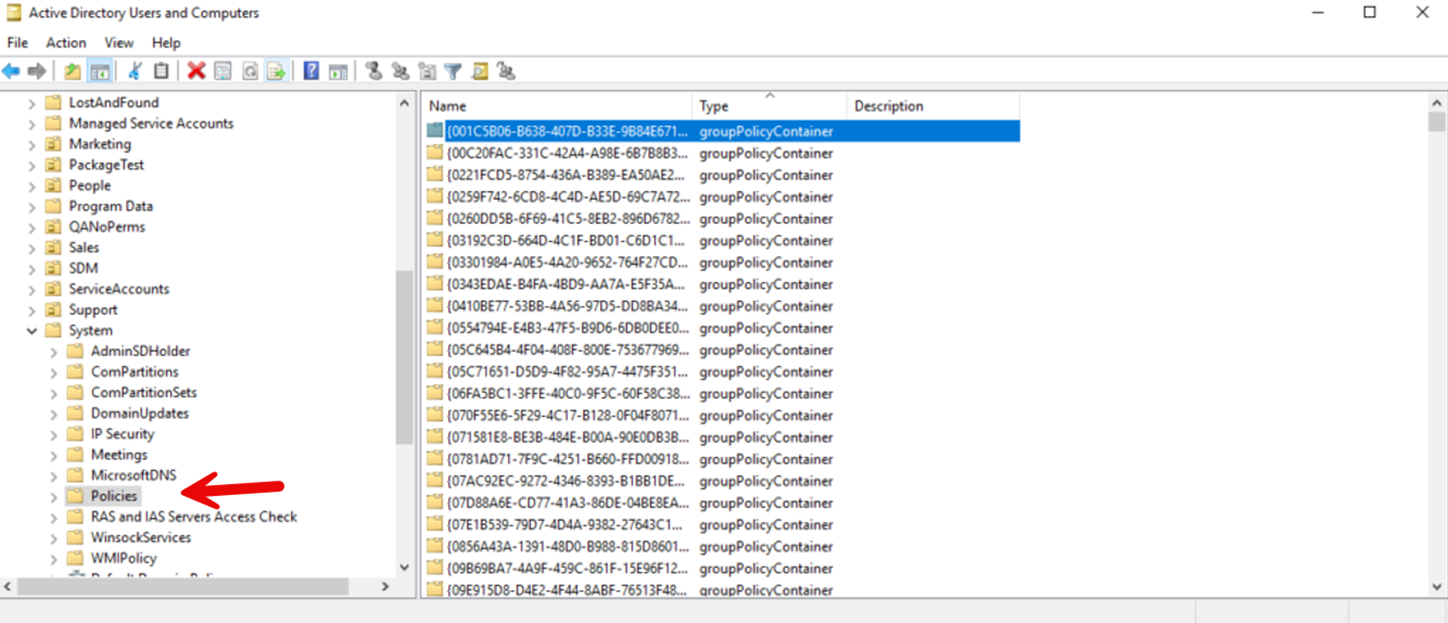The width and height of the screenshot is (1448, 623).
Task: Open the View menu
Action: point(119,42)
